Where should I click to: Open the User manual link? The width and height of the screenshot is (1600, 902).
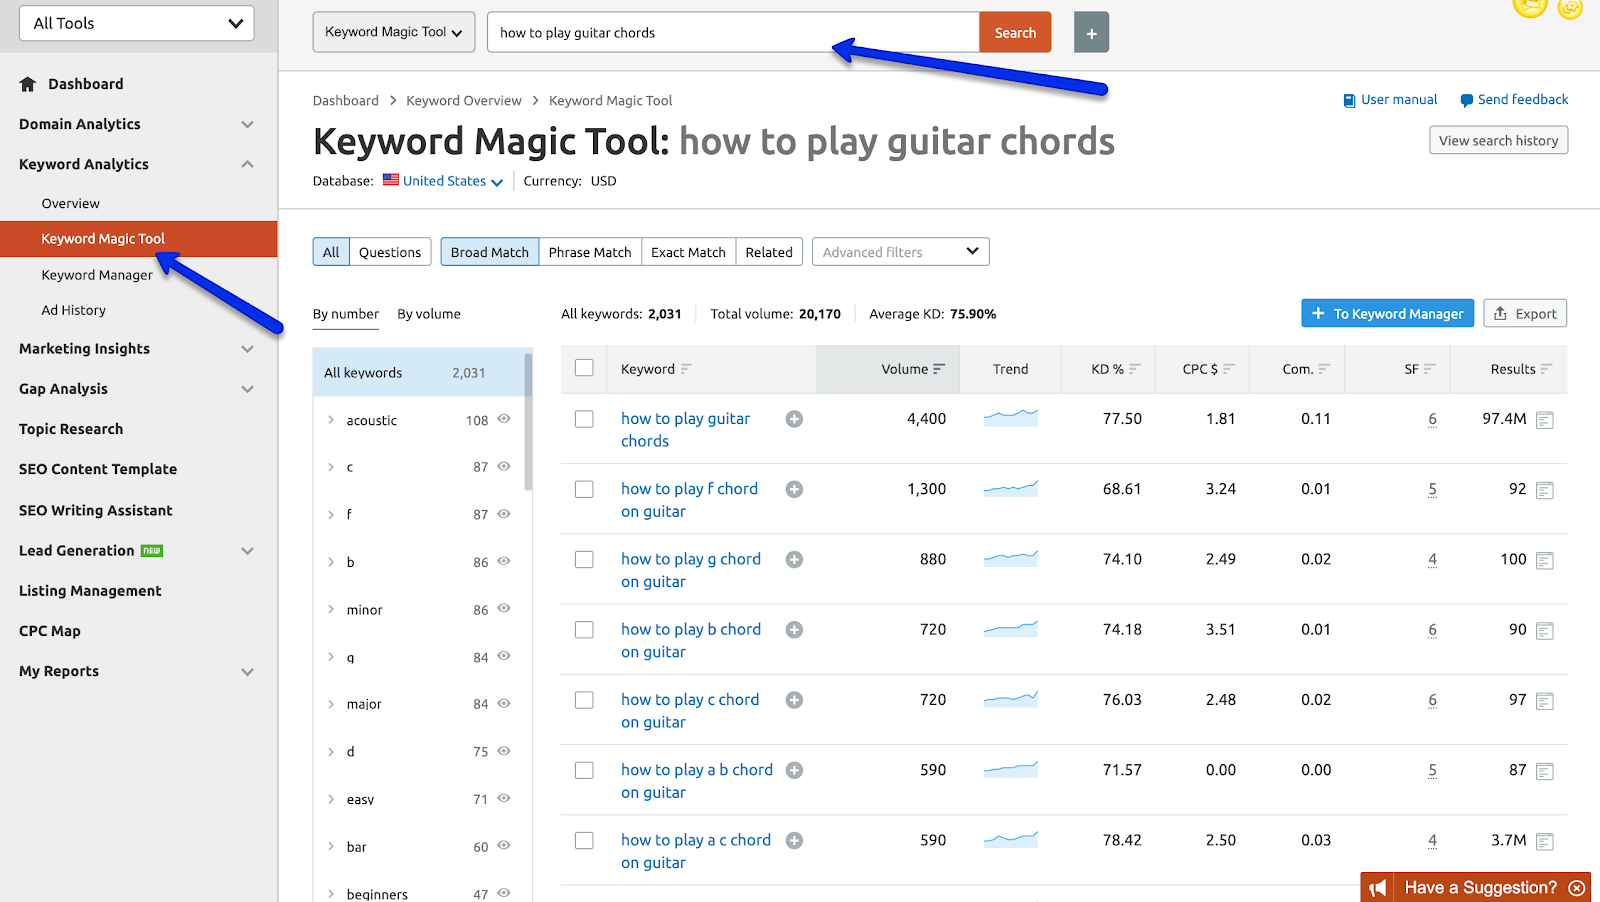tap(1390, 100)
